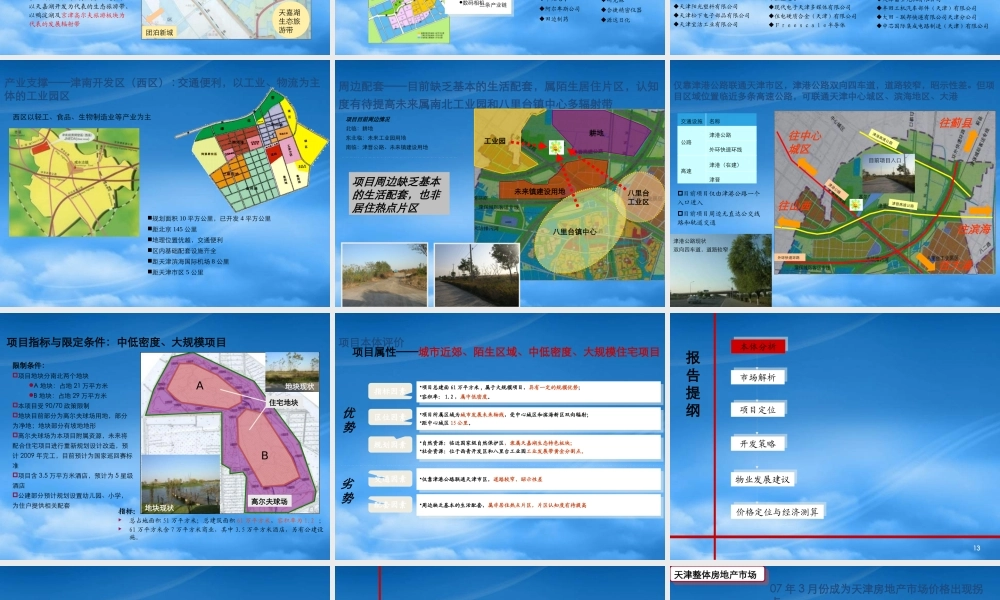Click the 八里台镇中心 map label
1000x600 pixels.
[x=575, y=231]
